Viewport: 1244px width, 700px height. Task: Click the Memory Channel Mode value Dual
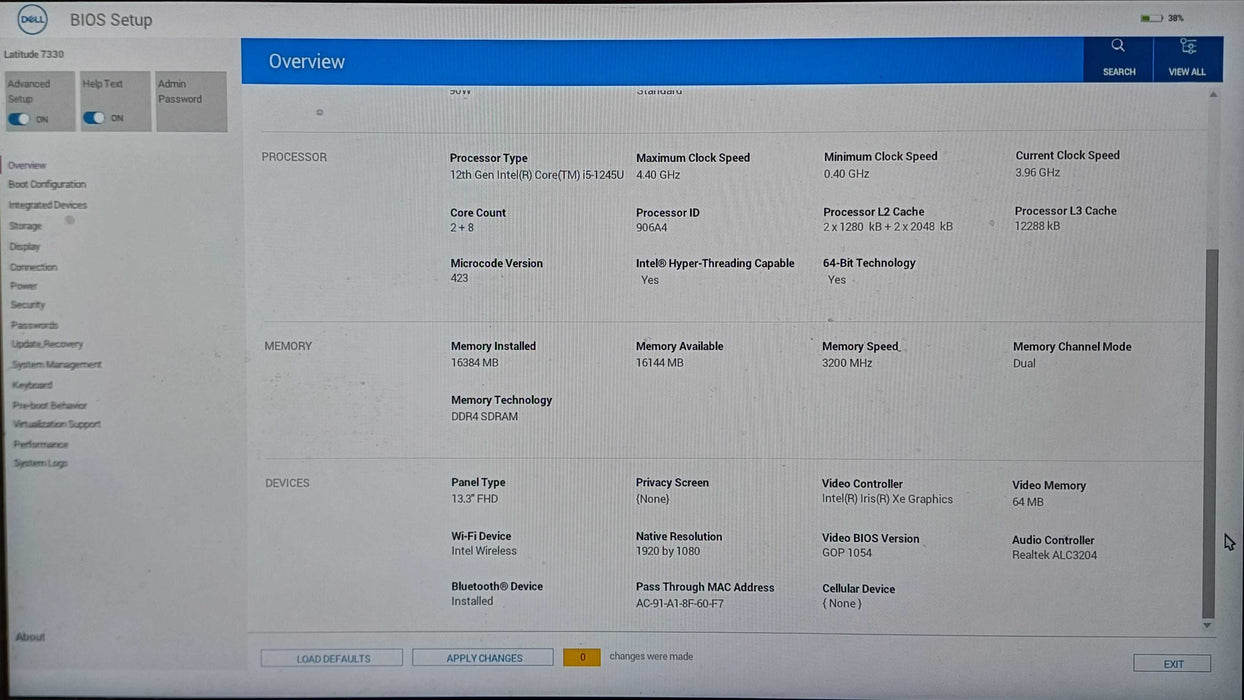click(x=1024, y=364)
